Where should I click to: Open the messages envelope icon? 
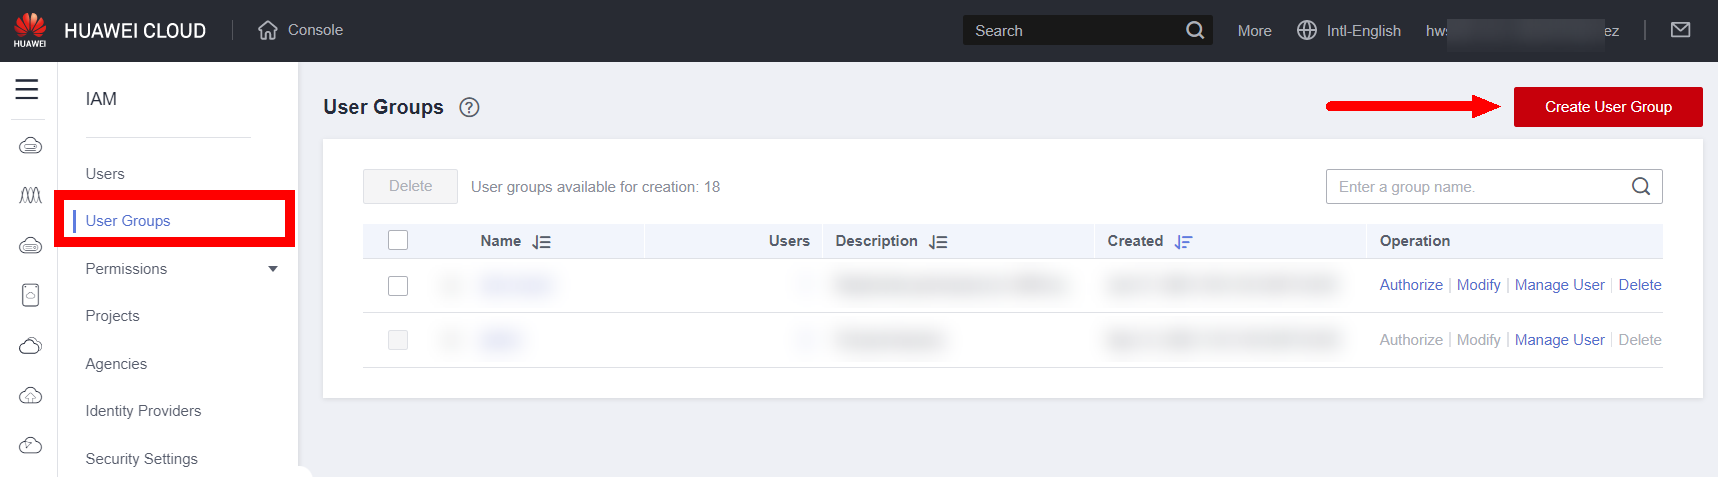click(x=1680, y=30)
